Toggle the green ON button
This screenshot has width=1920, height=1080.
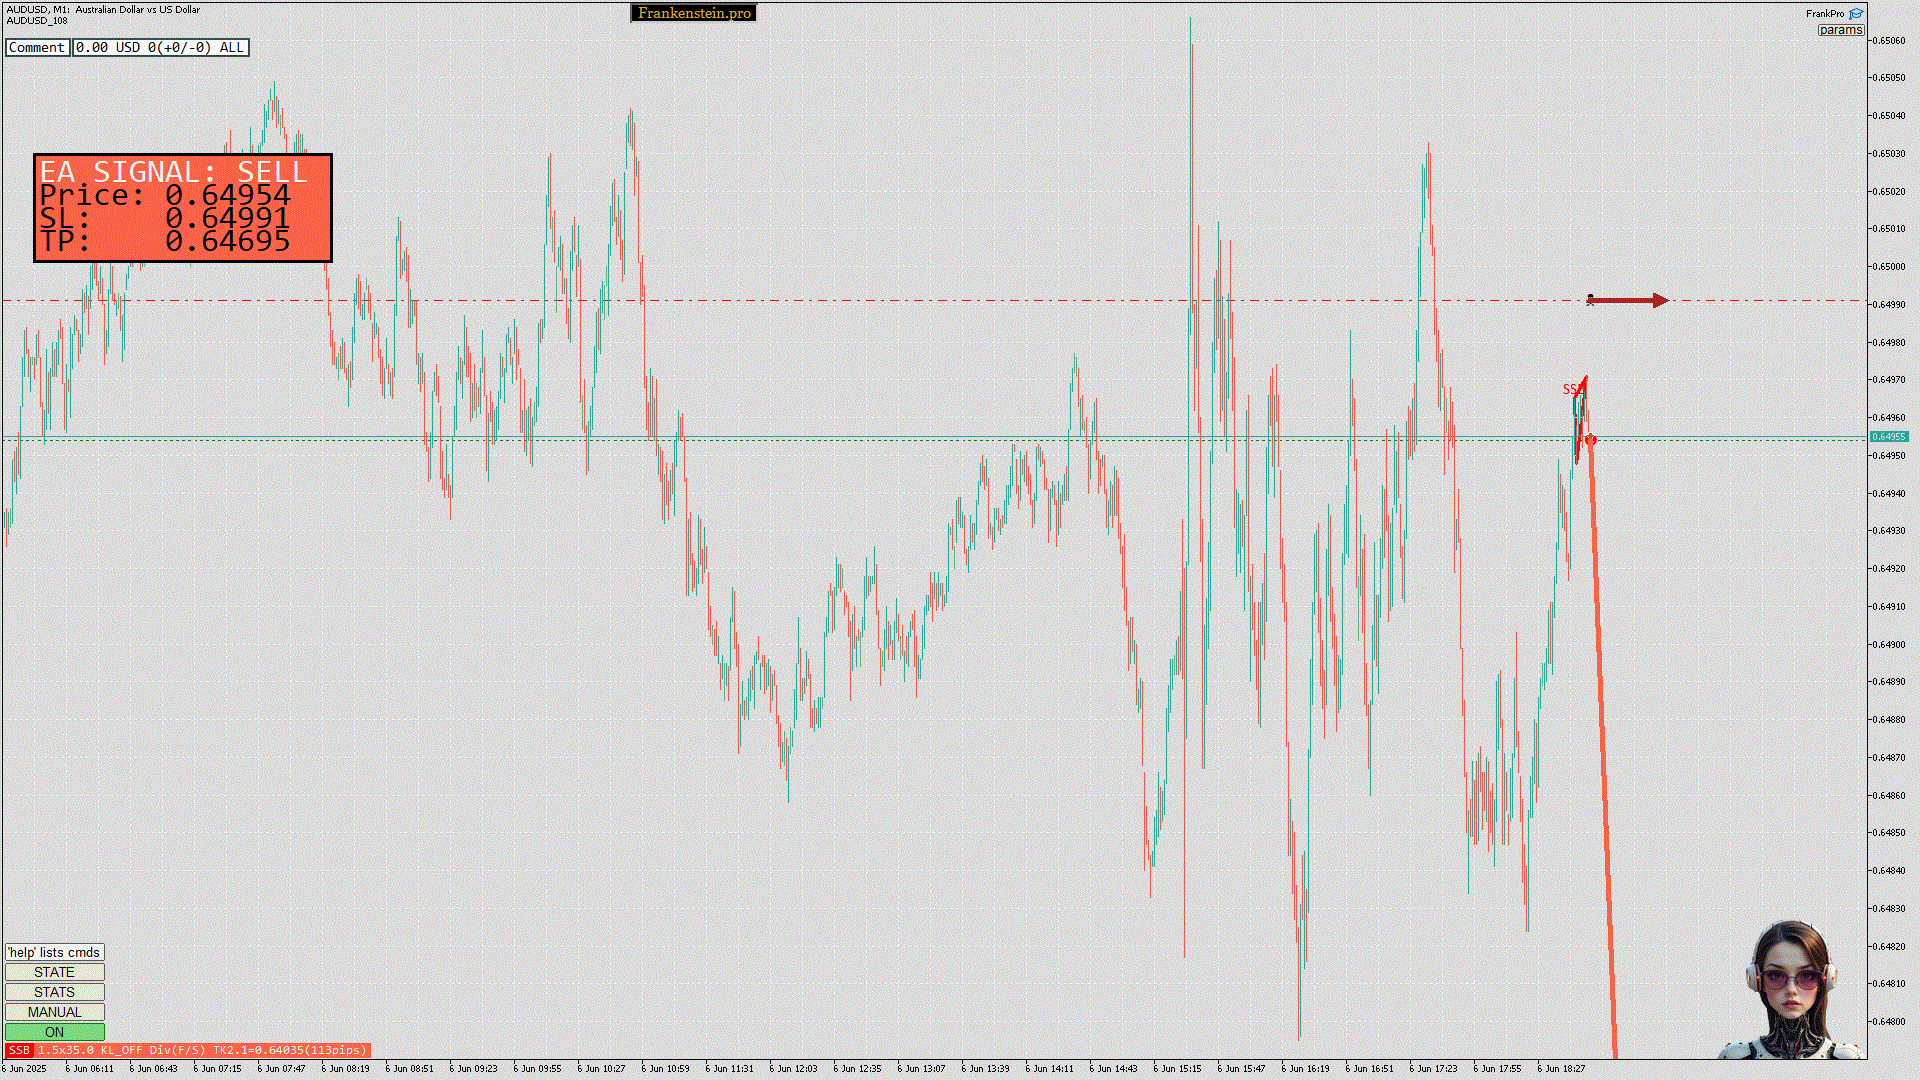(x=54, y=1032)
